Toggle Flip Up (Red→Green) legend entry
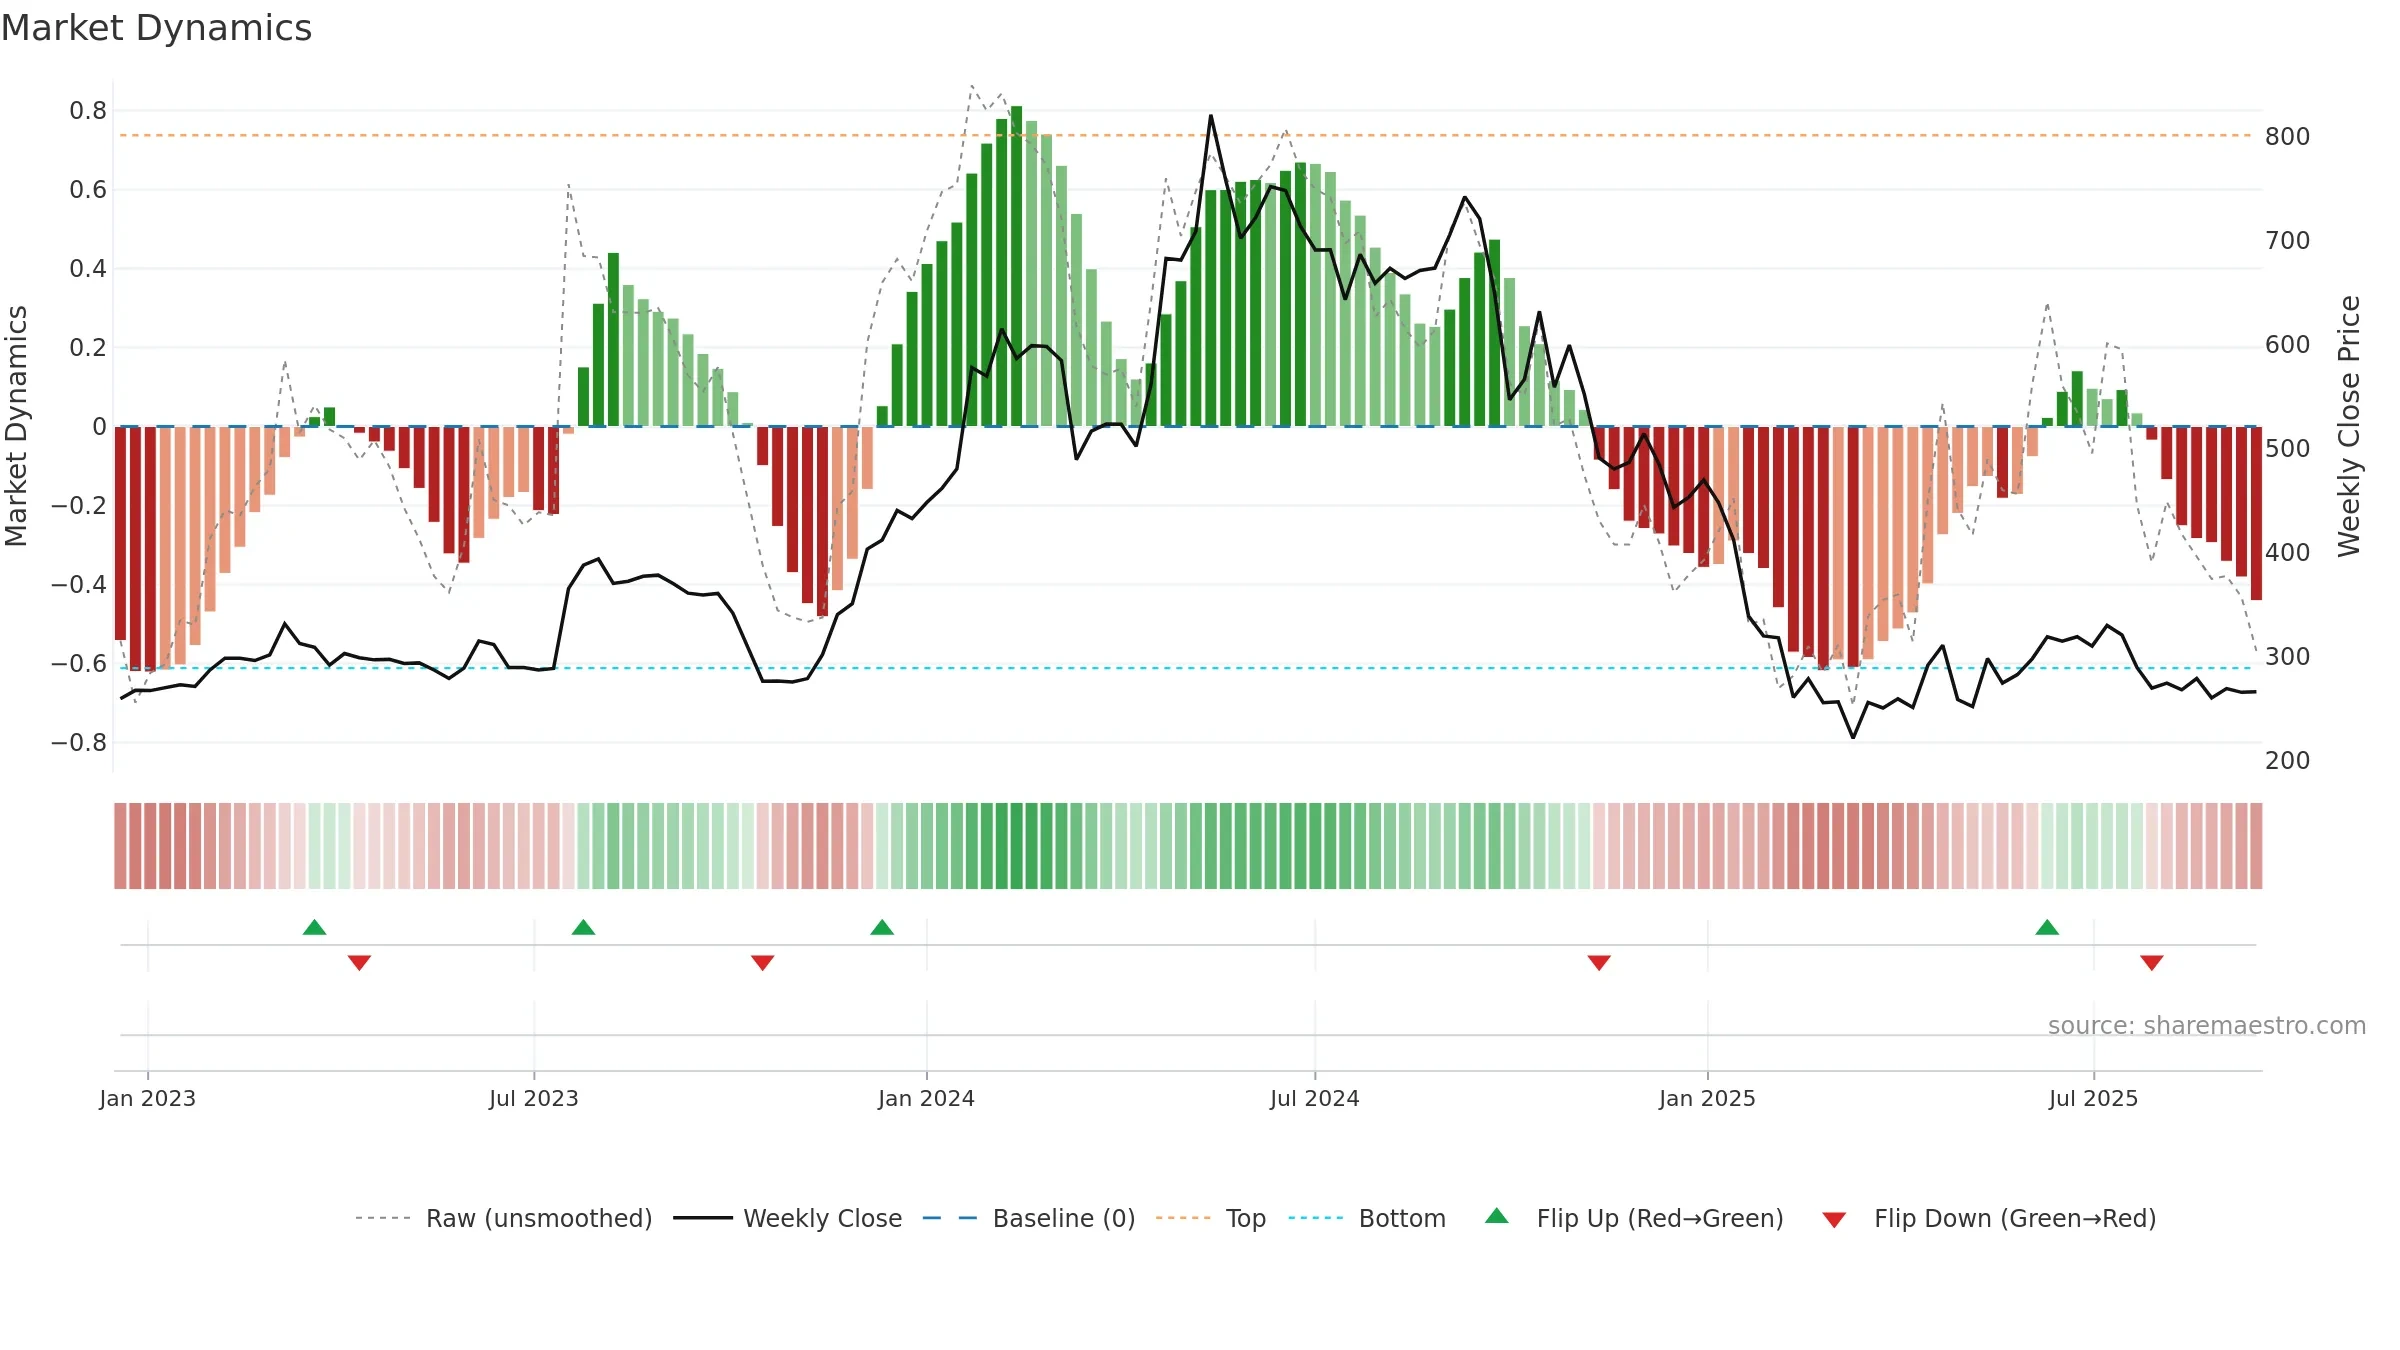Screen dimensions: 2400x1350 point(1634,1218)
